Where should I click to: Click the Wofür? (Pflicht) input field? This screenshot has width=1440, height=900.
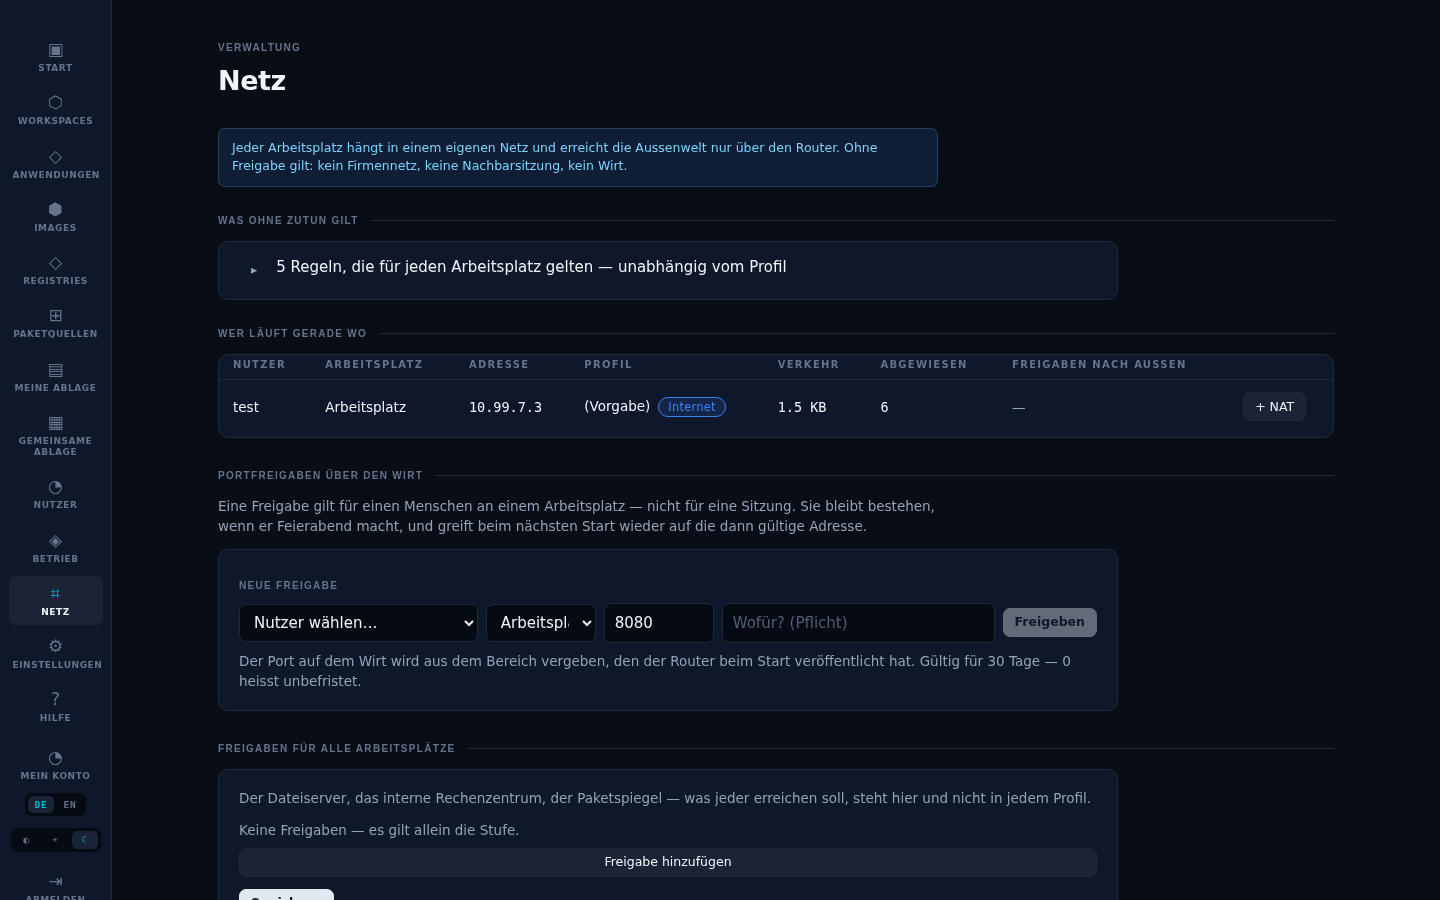[858, 623]
